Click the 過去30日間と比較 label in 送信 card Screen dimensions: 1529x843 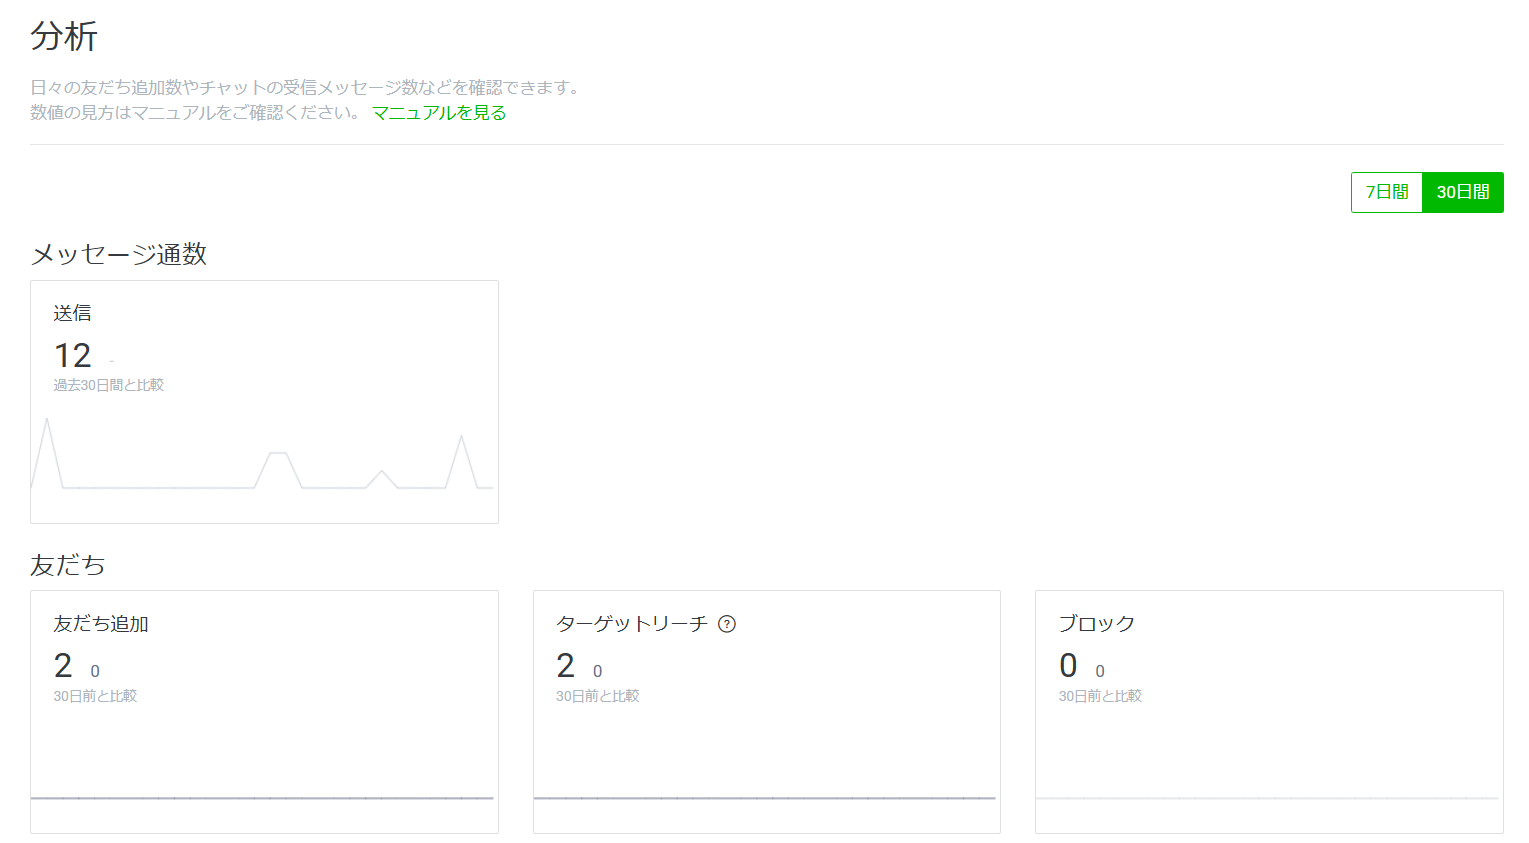(109, 385)
